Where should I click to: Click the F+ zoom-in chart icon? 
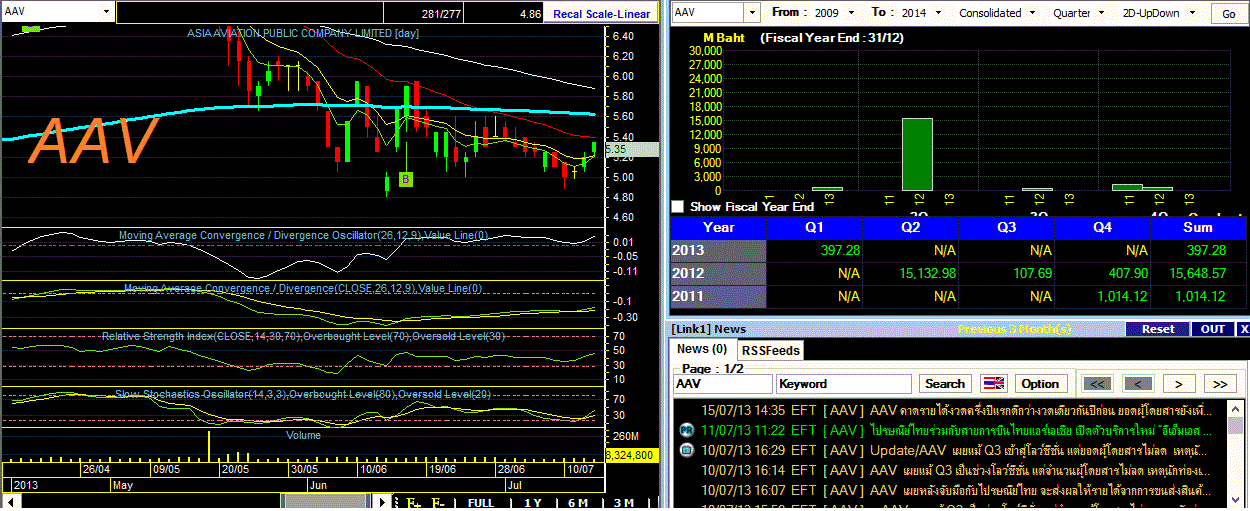[x=414, y=503]
